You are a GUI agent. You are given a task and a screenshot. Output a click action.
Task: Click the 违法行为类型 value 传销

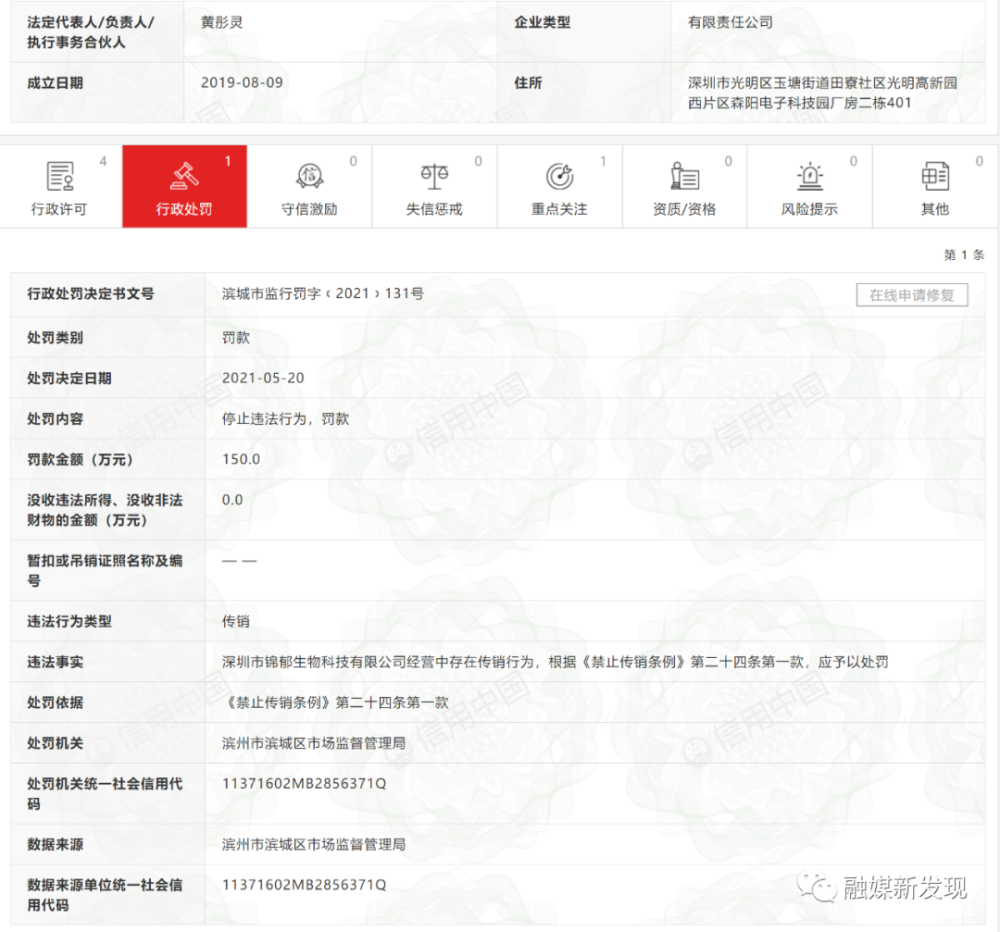coord(236,621)
